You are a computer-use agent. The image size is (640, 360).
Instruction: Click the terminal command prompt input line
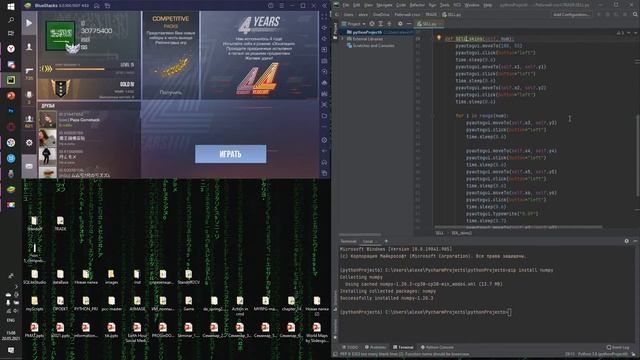tap(425, 312)
